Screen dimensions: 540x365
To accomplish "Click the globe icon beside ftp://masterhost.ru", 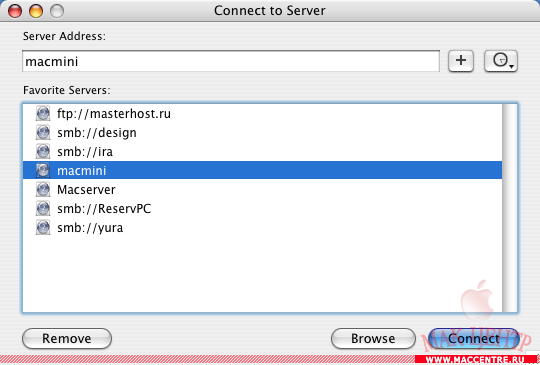I will (43, 113).
